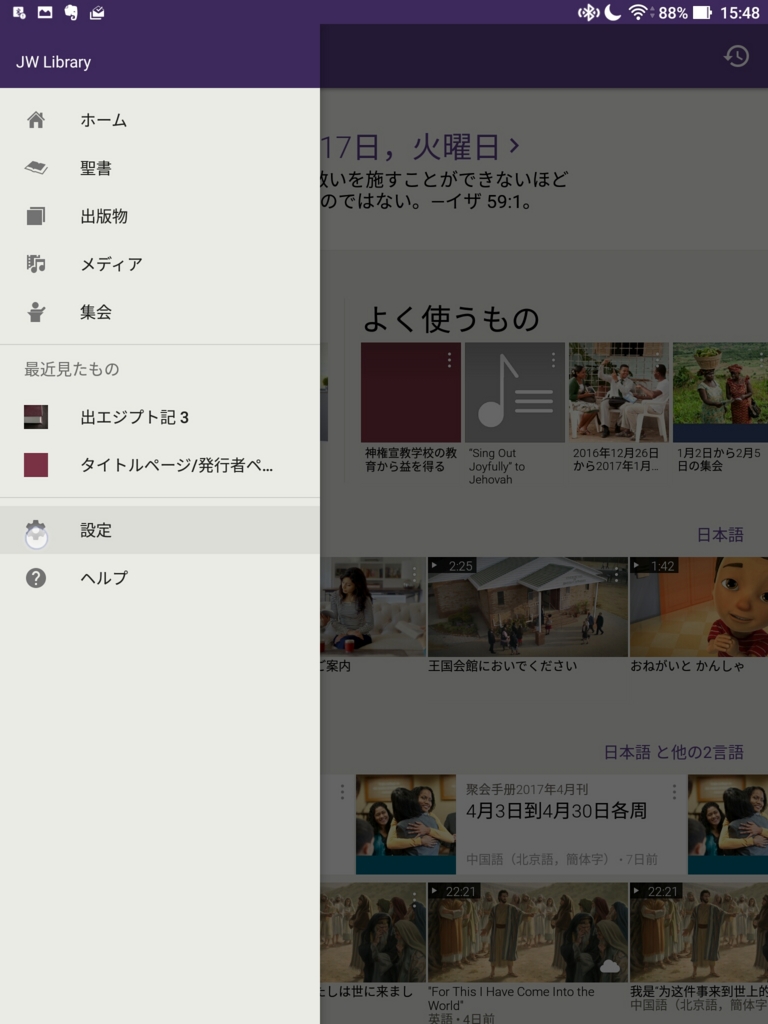Image resolution: width=768 pixels, height=1024 pixels.
Task: Change language via 日本語 link
Action: 720,535
